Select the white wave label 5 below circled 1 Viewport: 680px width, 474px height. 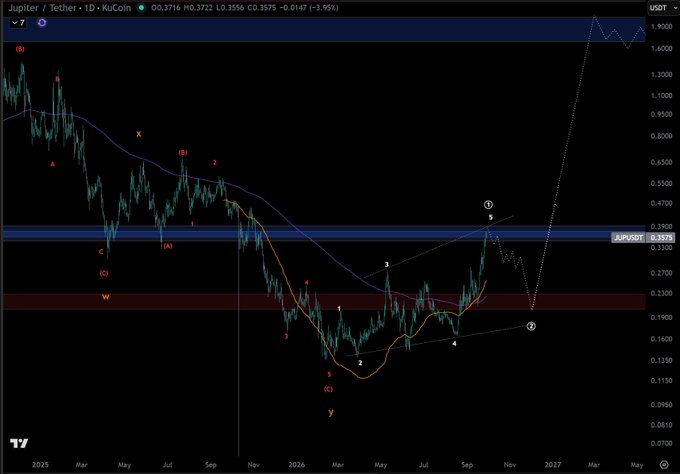click(x=491, y=217)
